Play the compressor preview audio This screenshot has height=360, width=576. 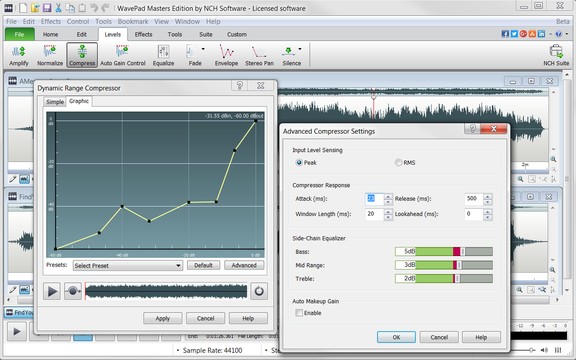click(x=52, y=291)
